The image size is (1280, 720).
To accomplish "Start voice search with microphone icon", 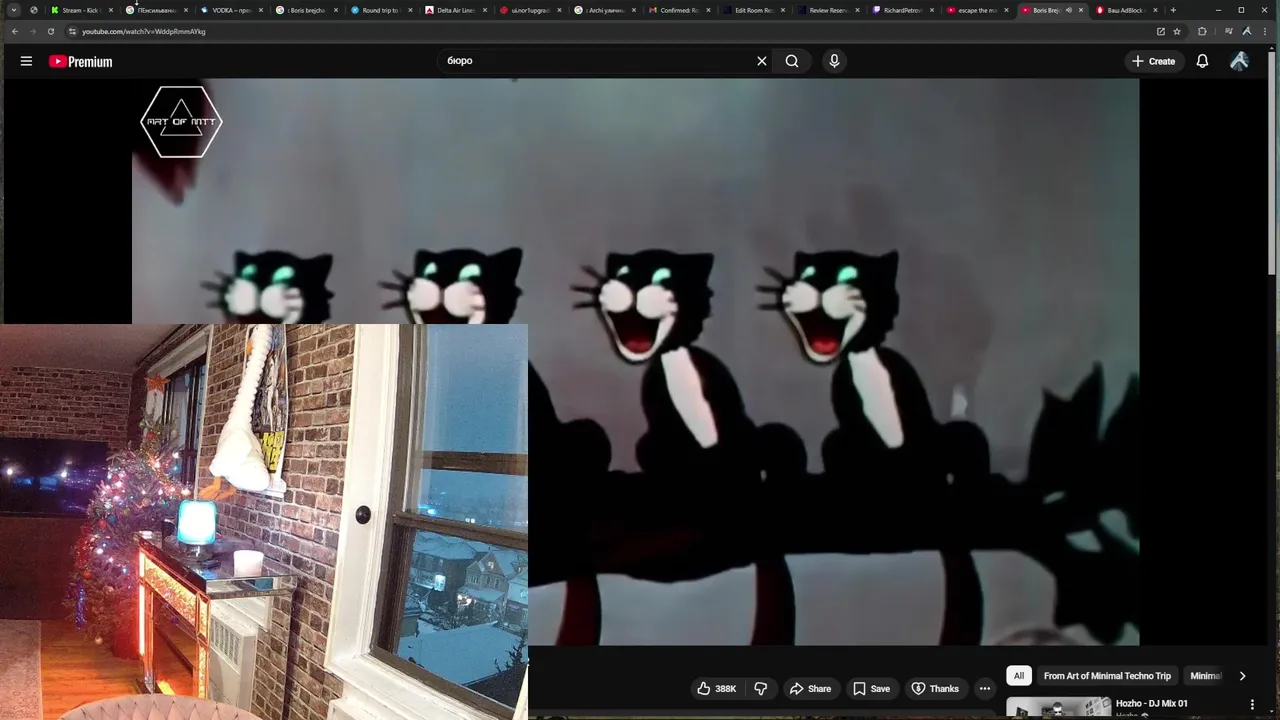I will click(x=834, y=61).
